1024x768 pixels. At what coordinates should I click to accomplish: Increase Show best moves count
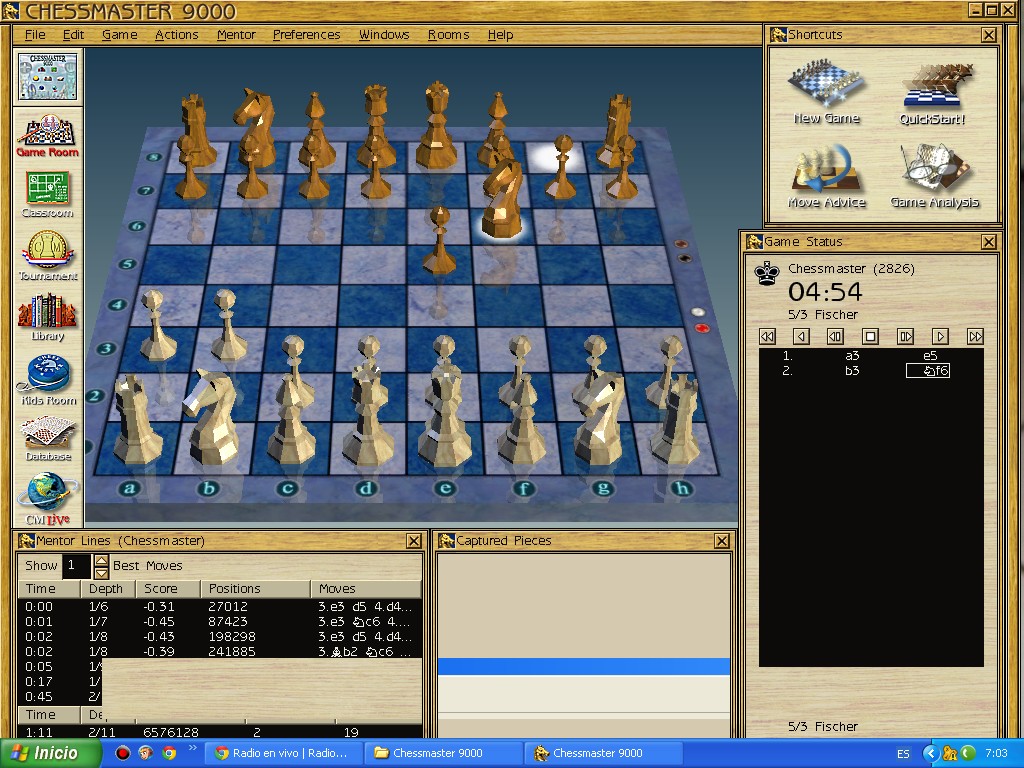point(101,560)
